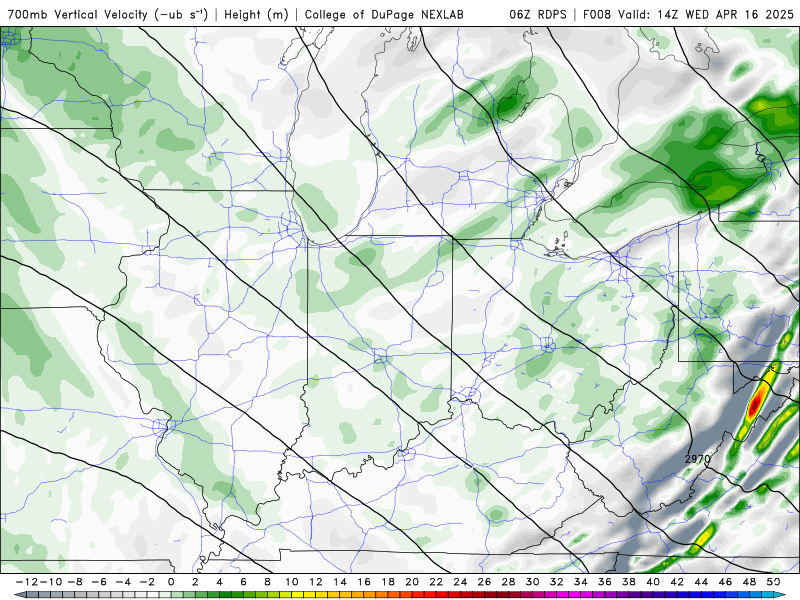
Task: Click the '0' color scale label
Action: pyautogui.click(x=171, y=582)
